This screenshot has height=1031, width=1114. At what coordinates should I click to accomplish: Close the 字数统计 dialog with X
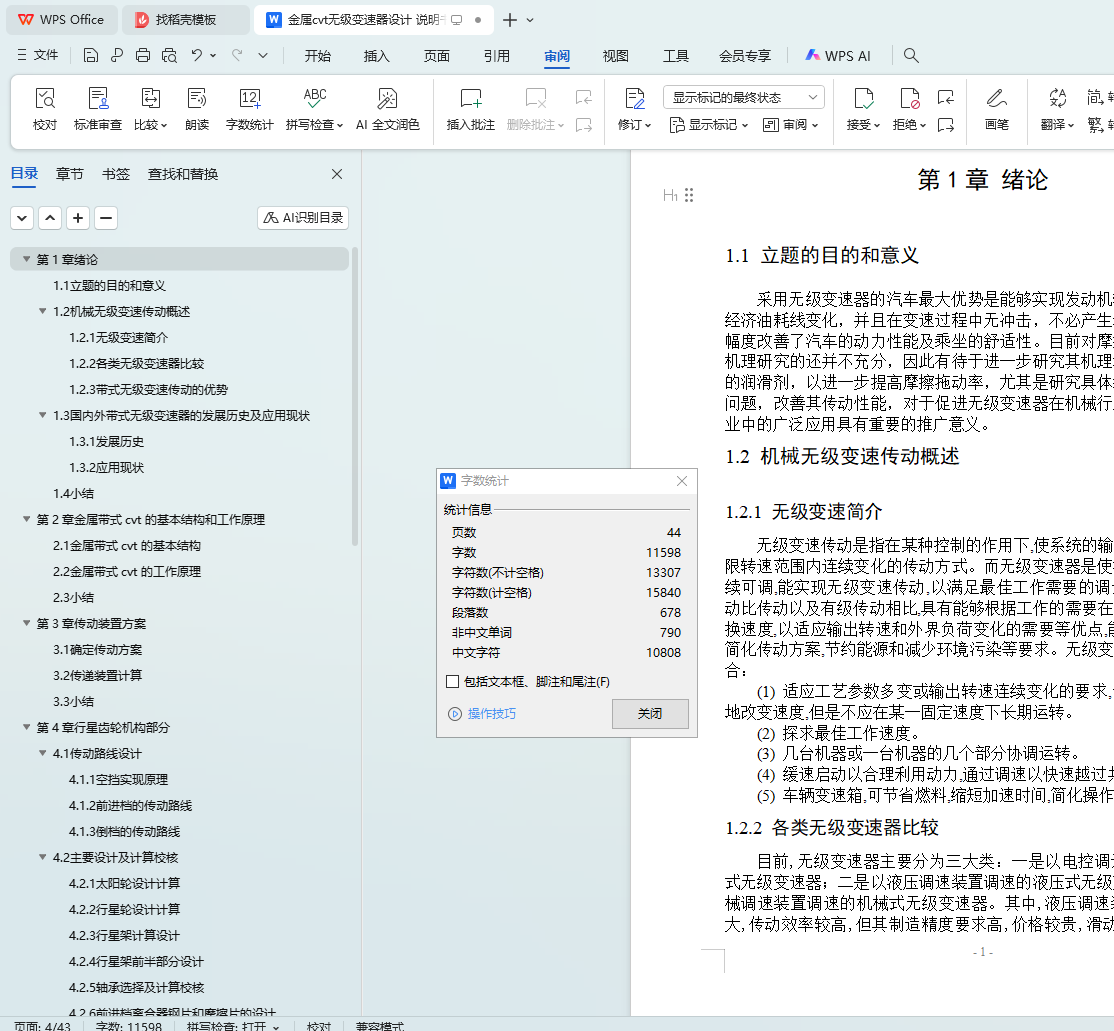(x=682, y=481)
